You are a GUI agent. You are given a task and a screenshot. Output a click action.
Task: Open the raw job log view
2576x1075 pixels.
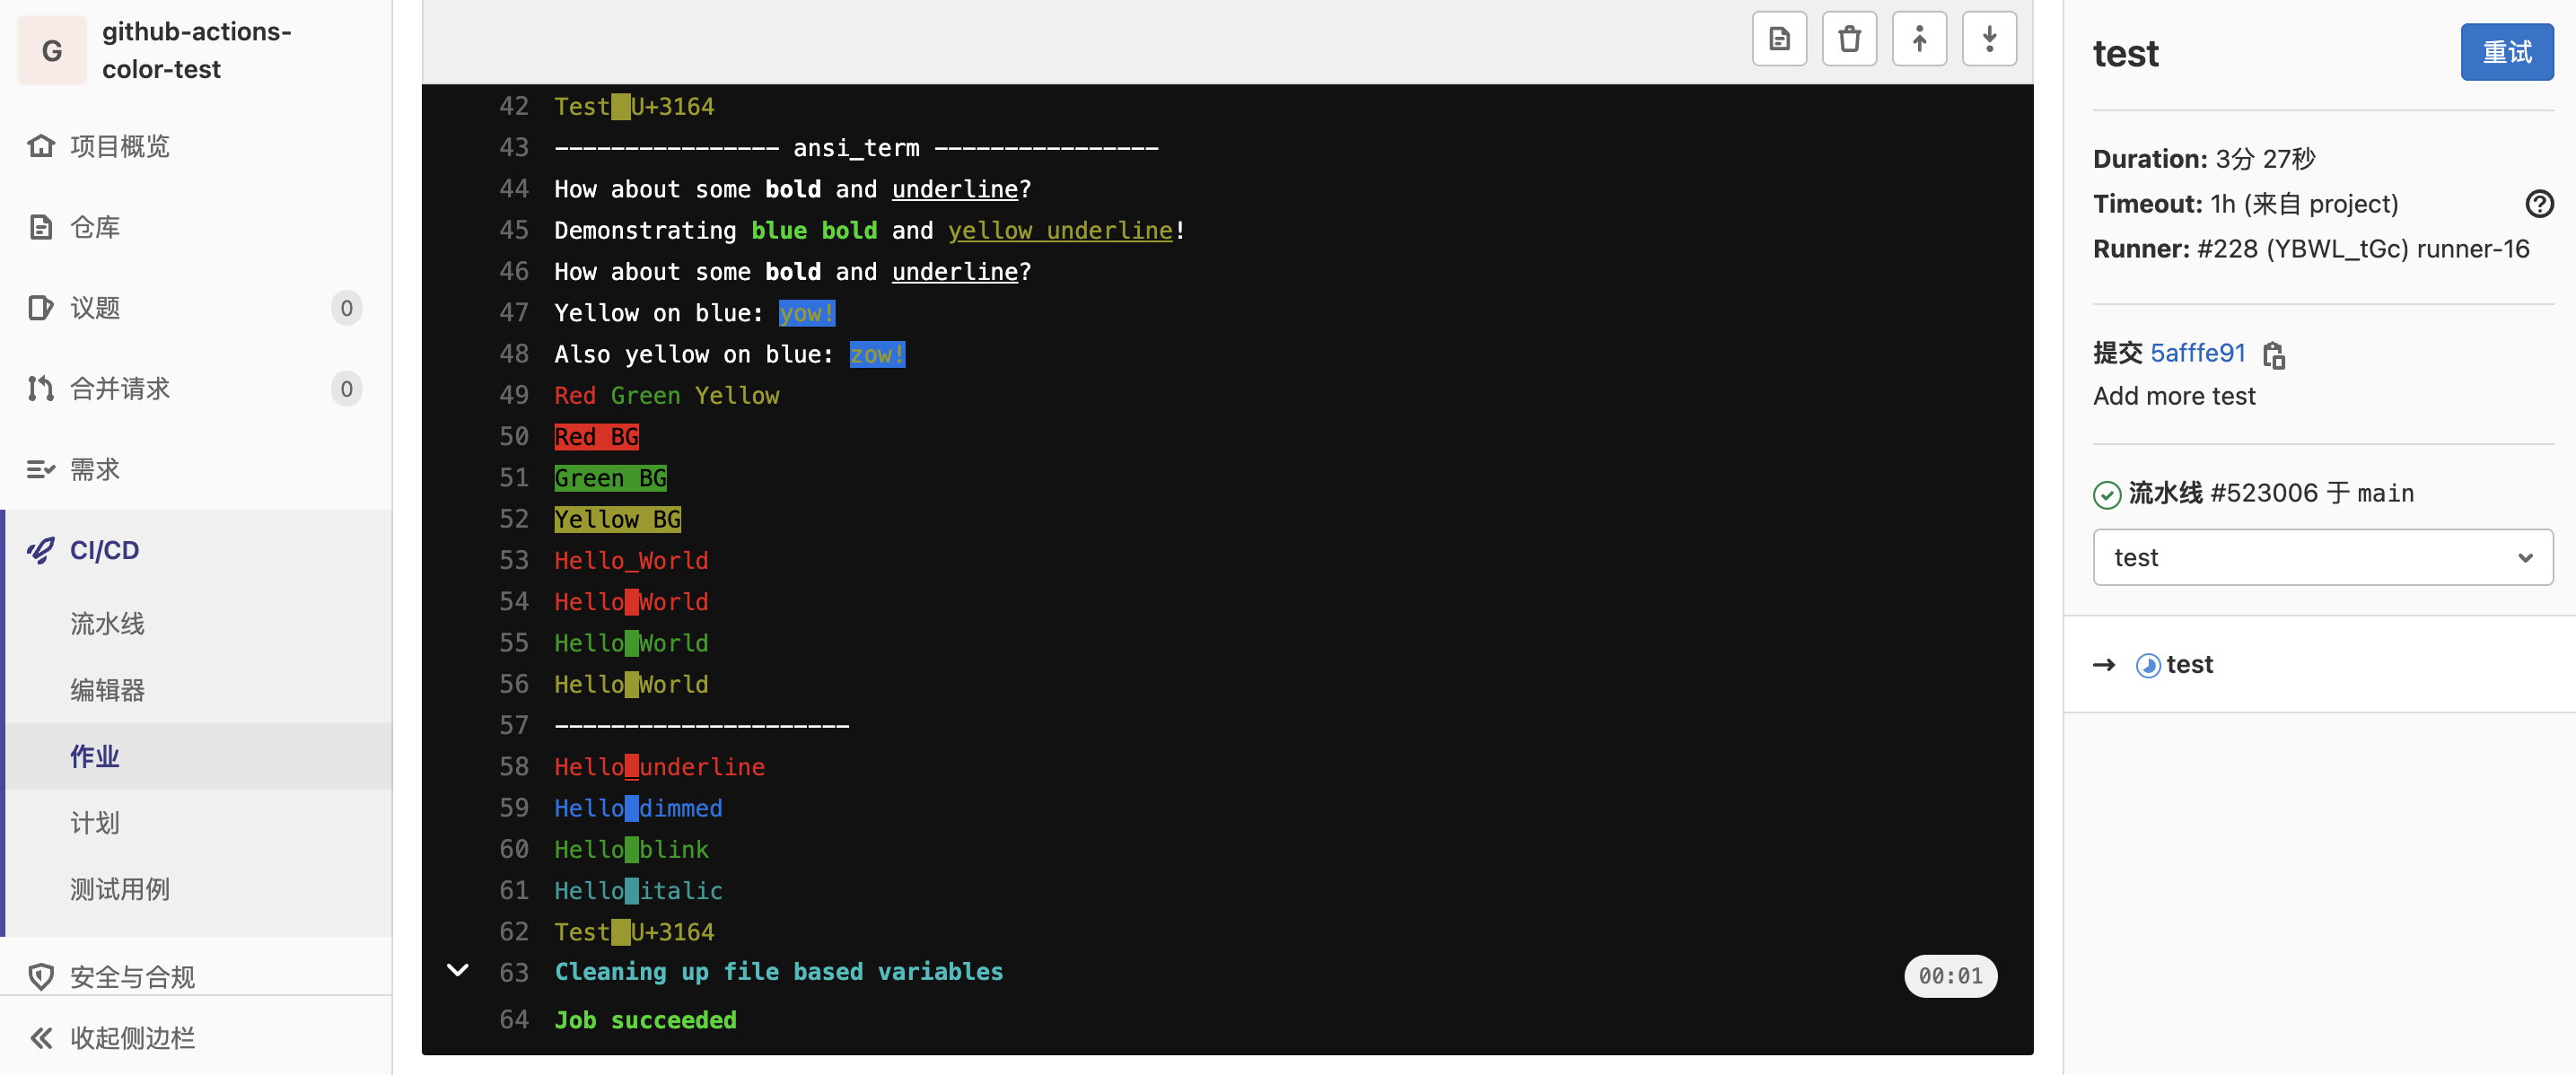click(1779, 38)
